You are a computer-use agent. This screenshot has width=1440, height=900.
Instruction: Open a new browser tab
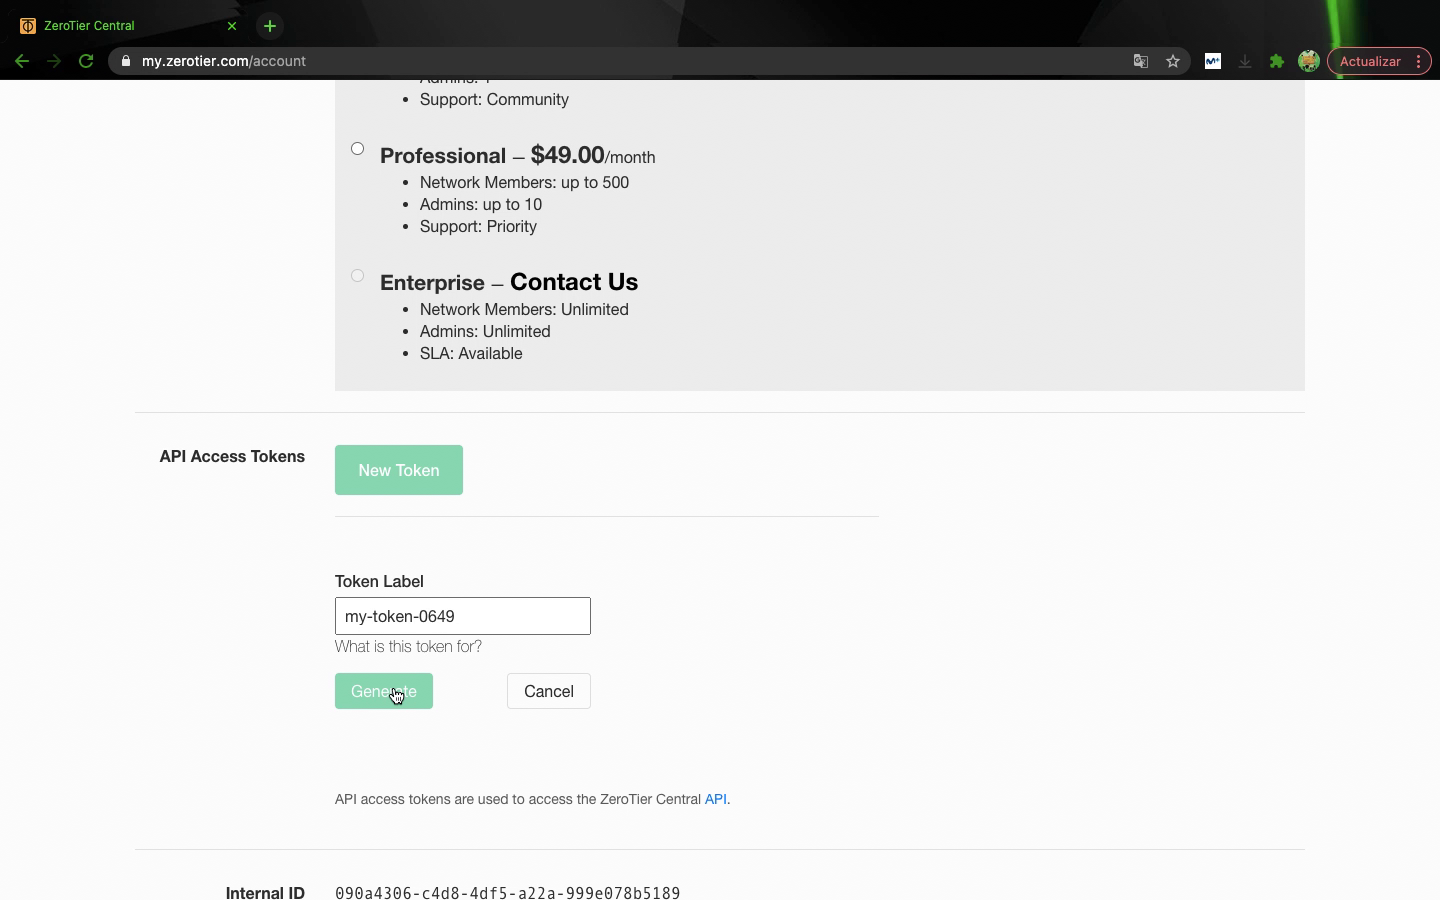click(x=270, y=26)
